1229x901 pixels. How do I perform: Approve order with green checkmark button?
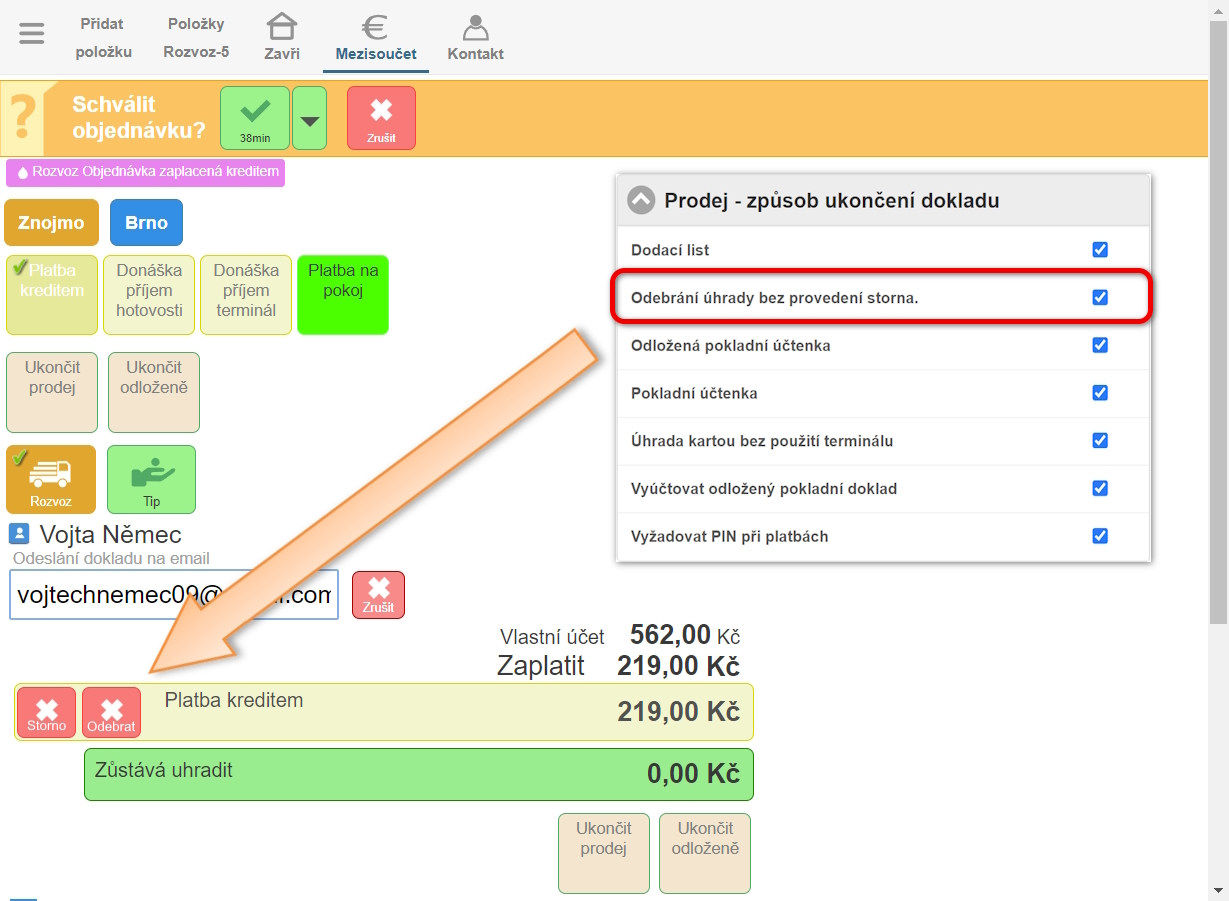[x=255, y=118]
